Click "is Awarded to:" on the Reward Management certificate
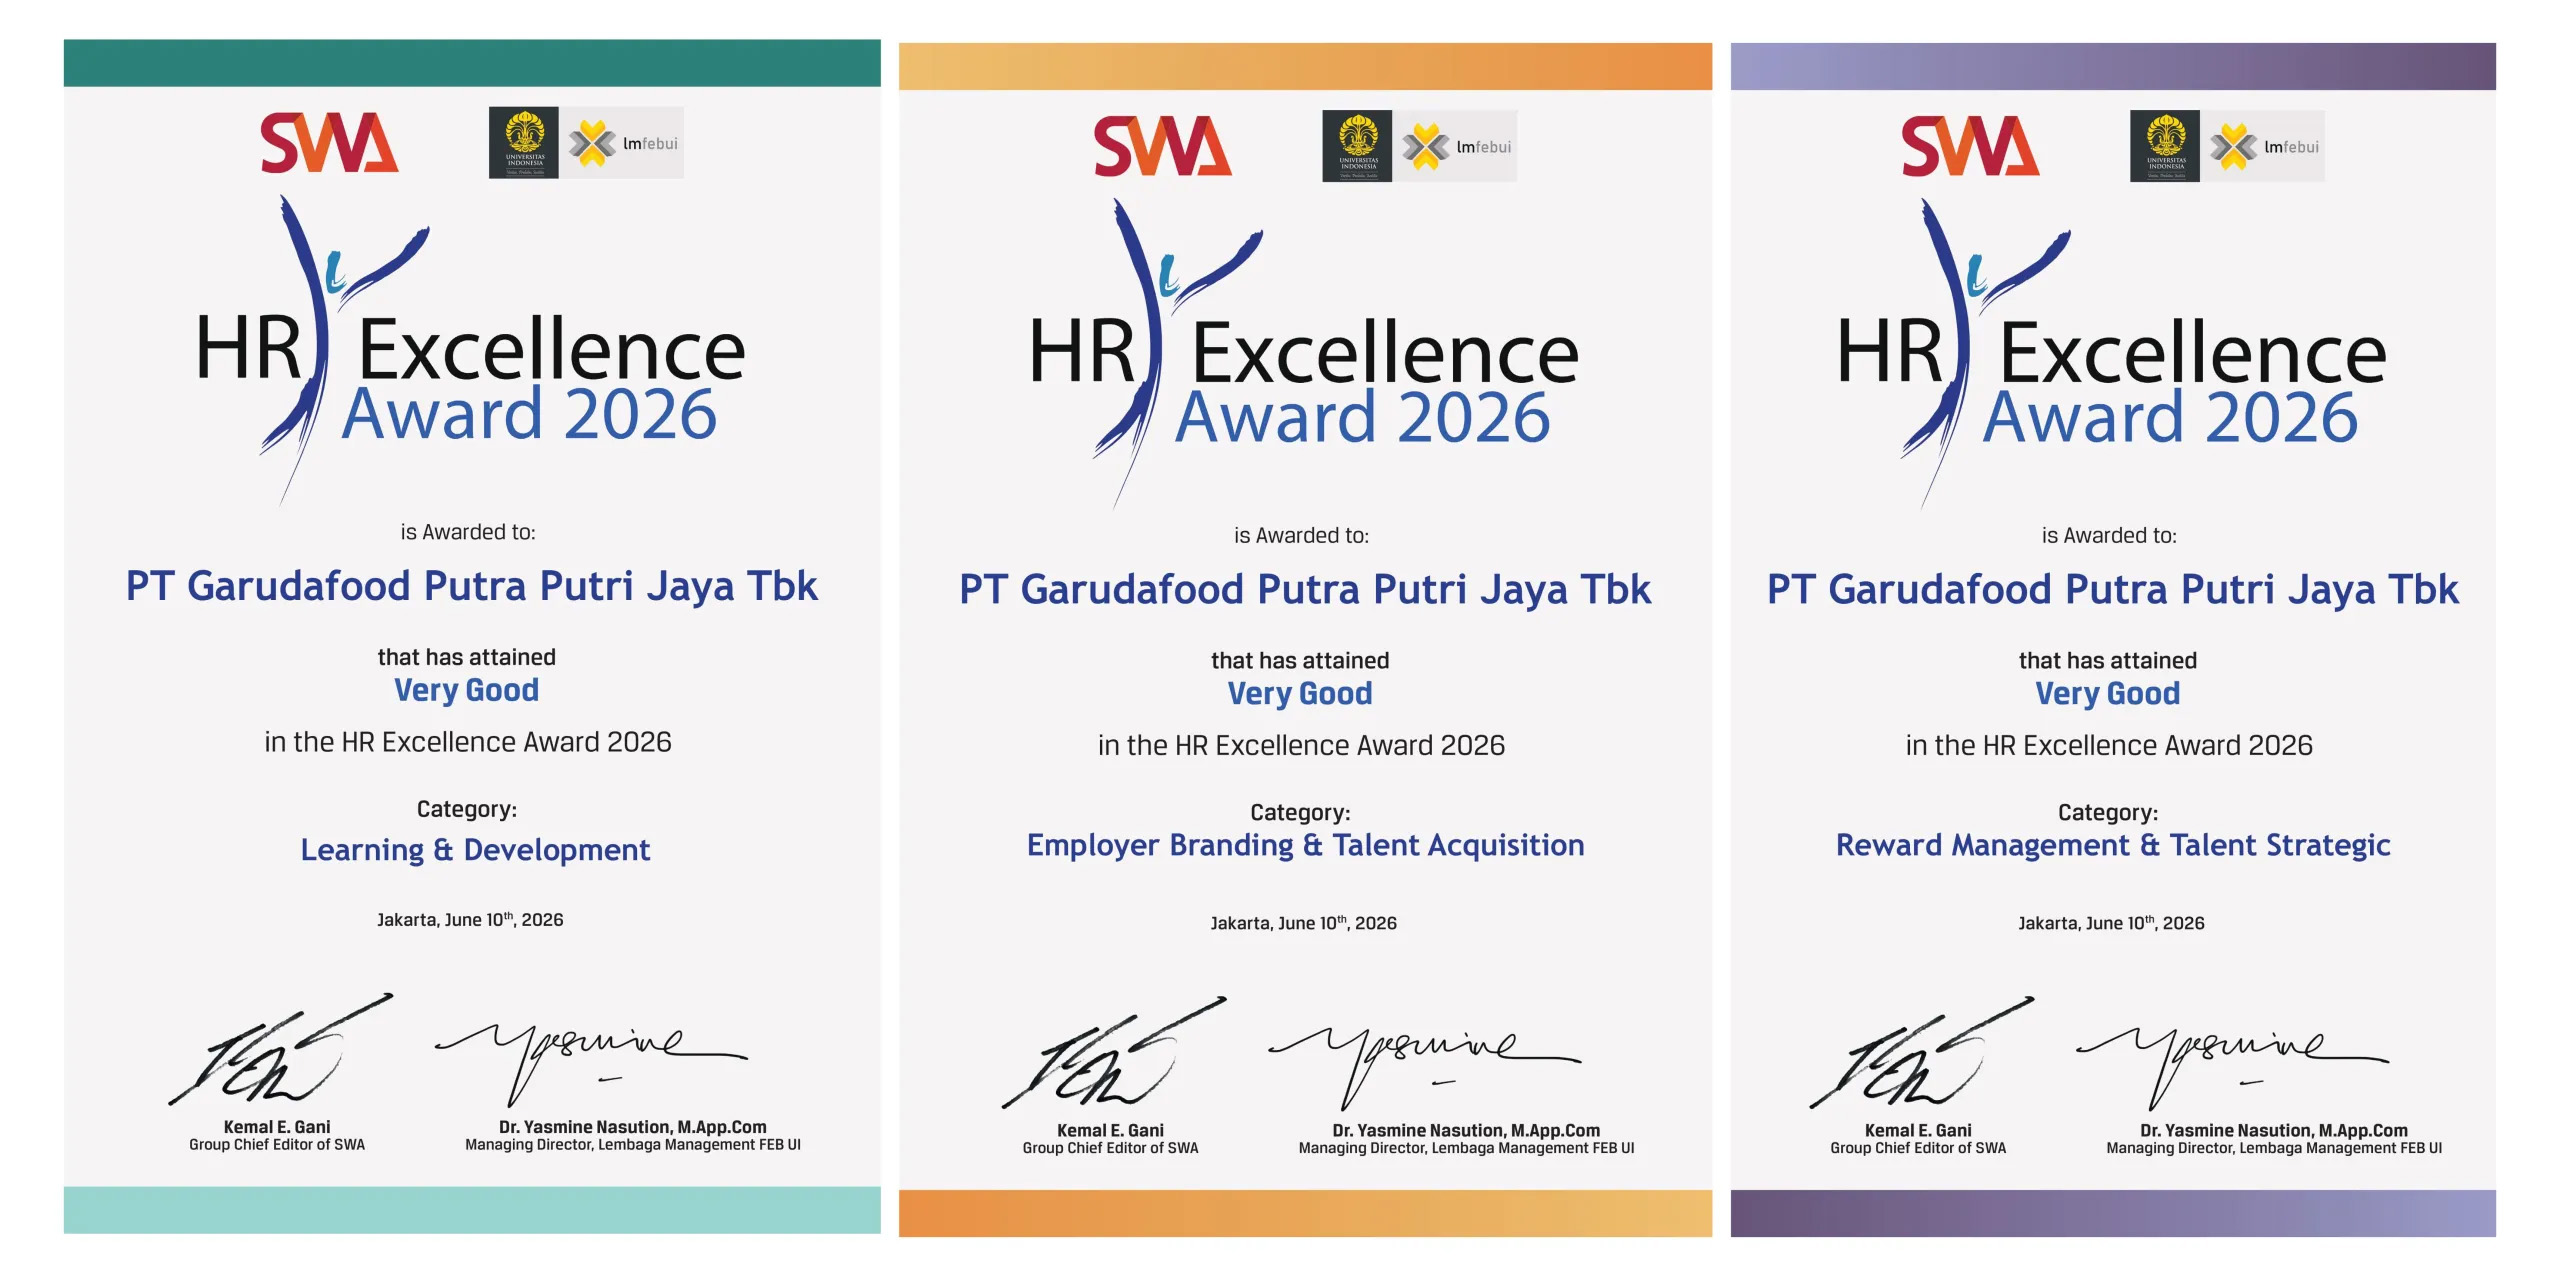2560x1280 pixels. [2109, 535]
